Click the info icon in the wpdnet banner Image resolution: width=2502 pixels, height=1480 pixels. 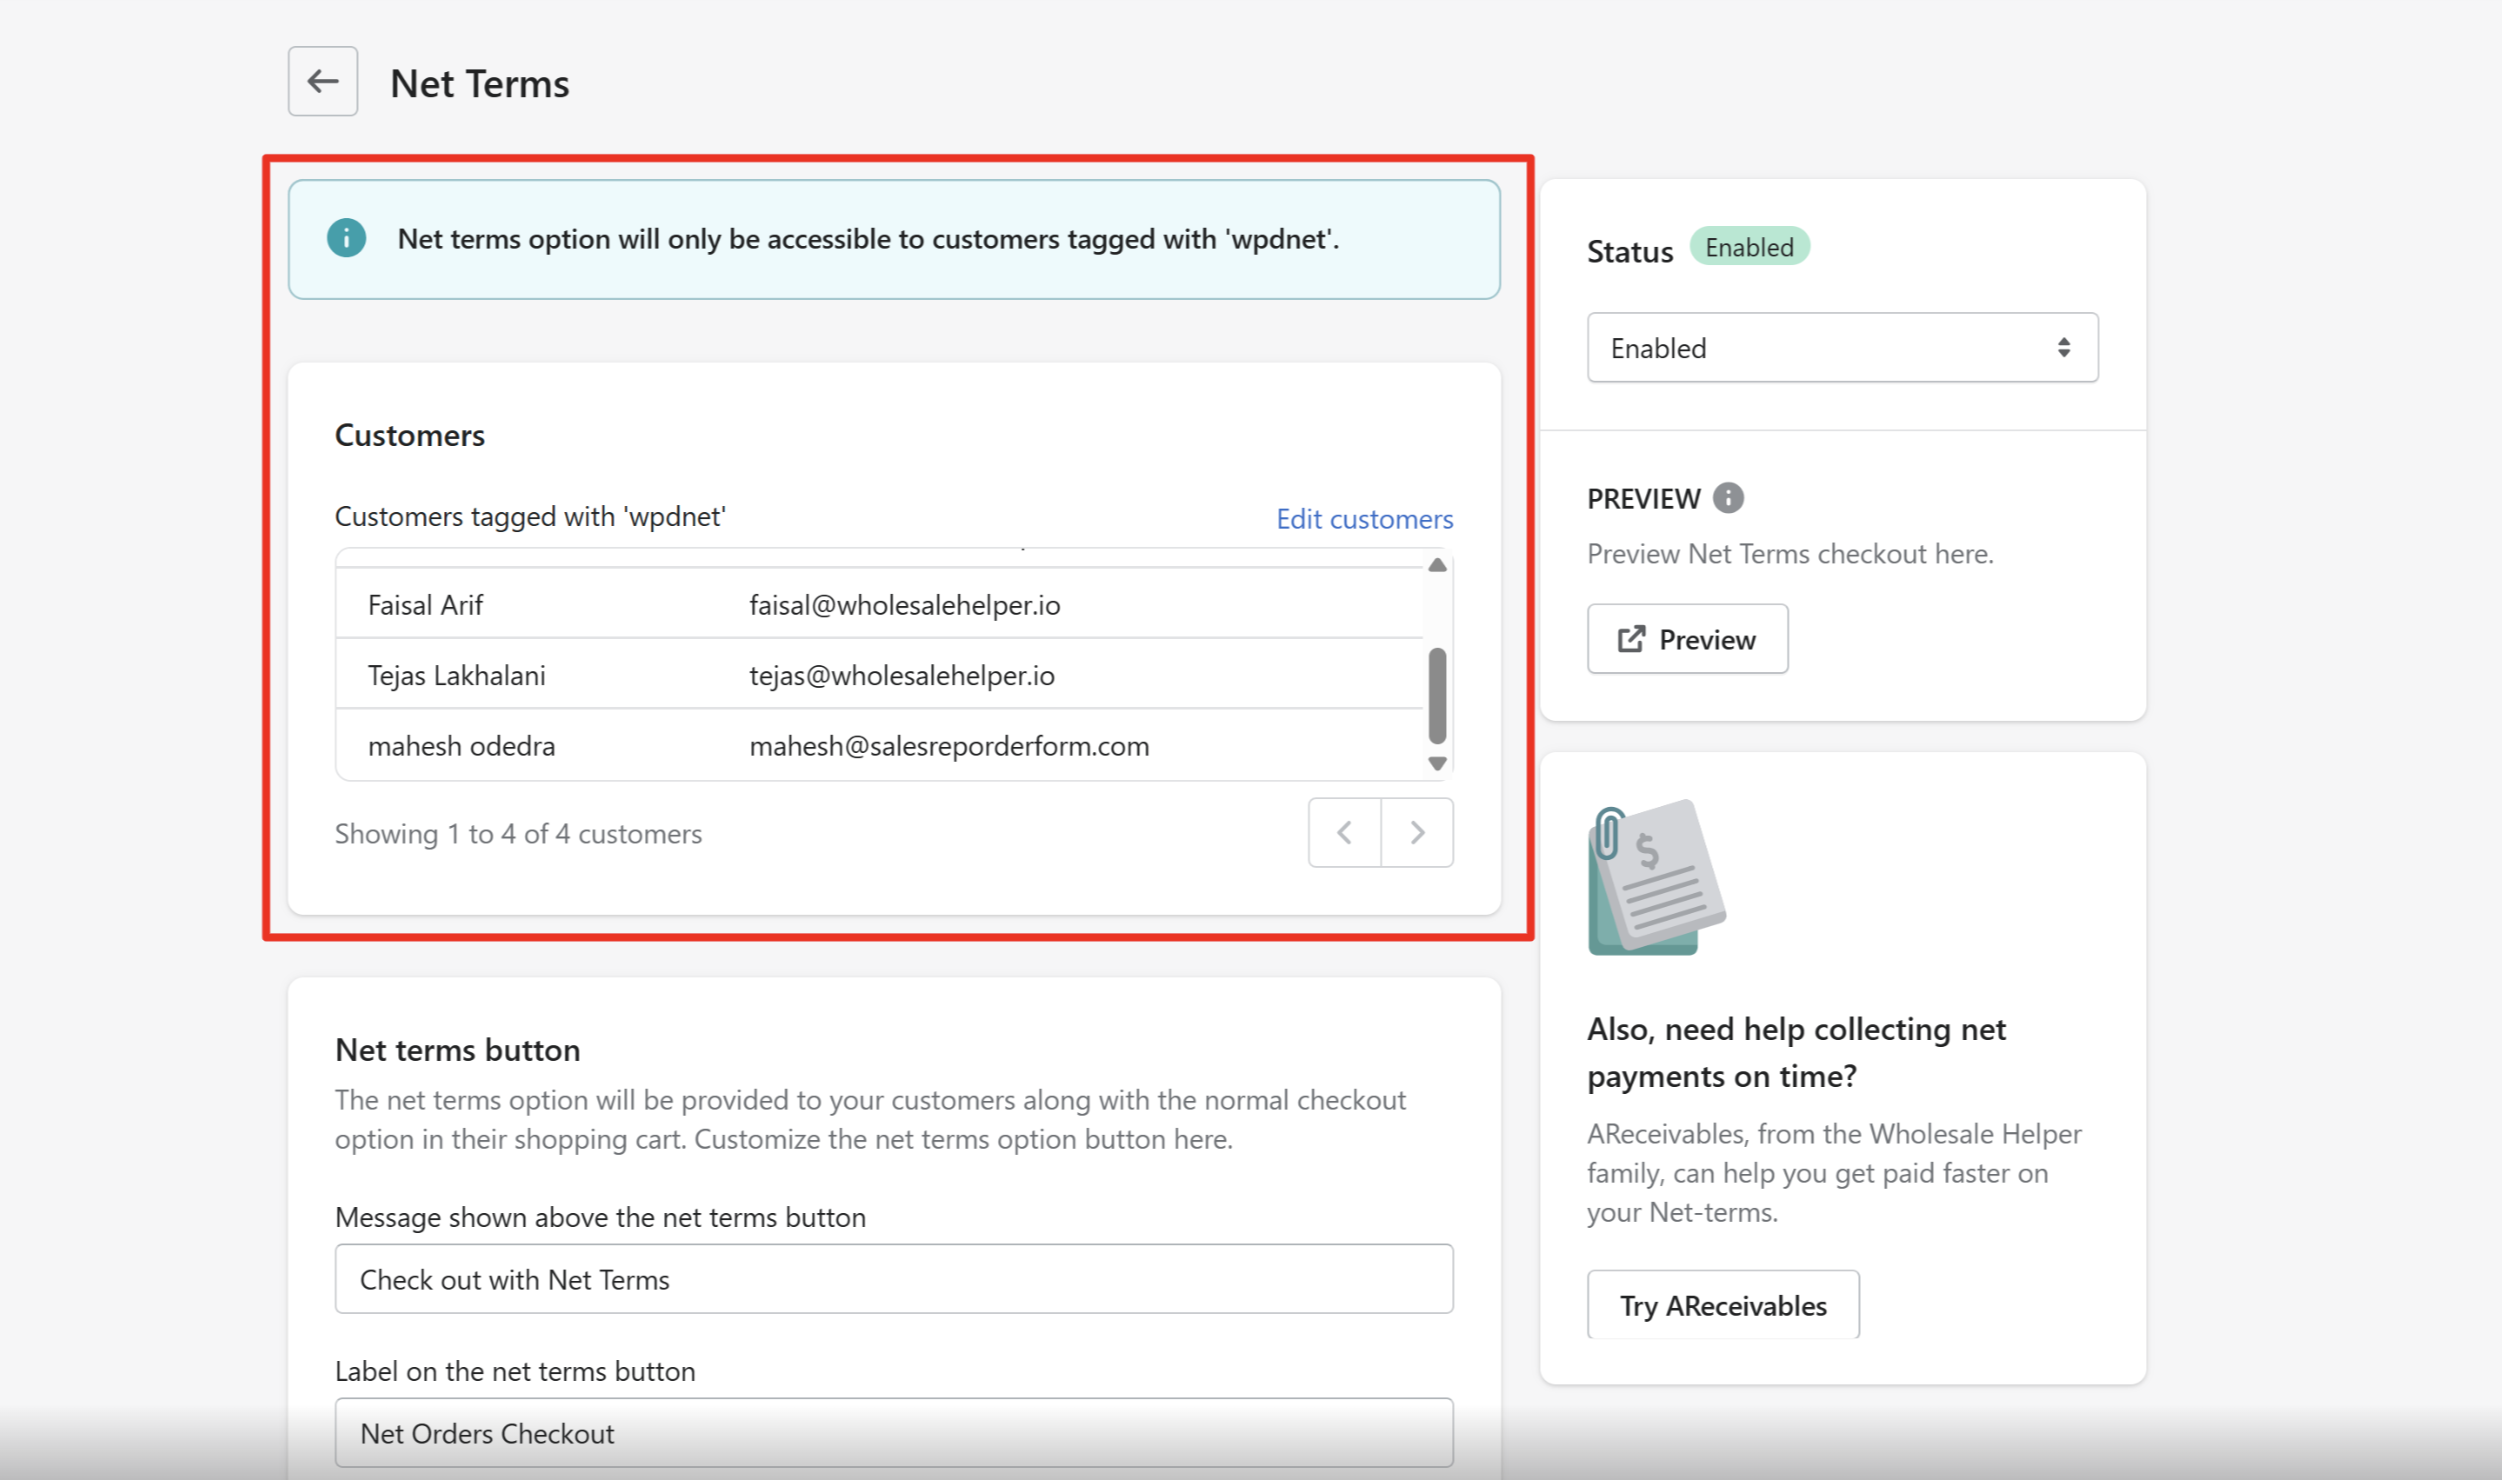pos(346,238)
